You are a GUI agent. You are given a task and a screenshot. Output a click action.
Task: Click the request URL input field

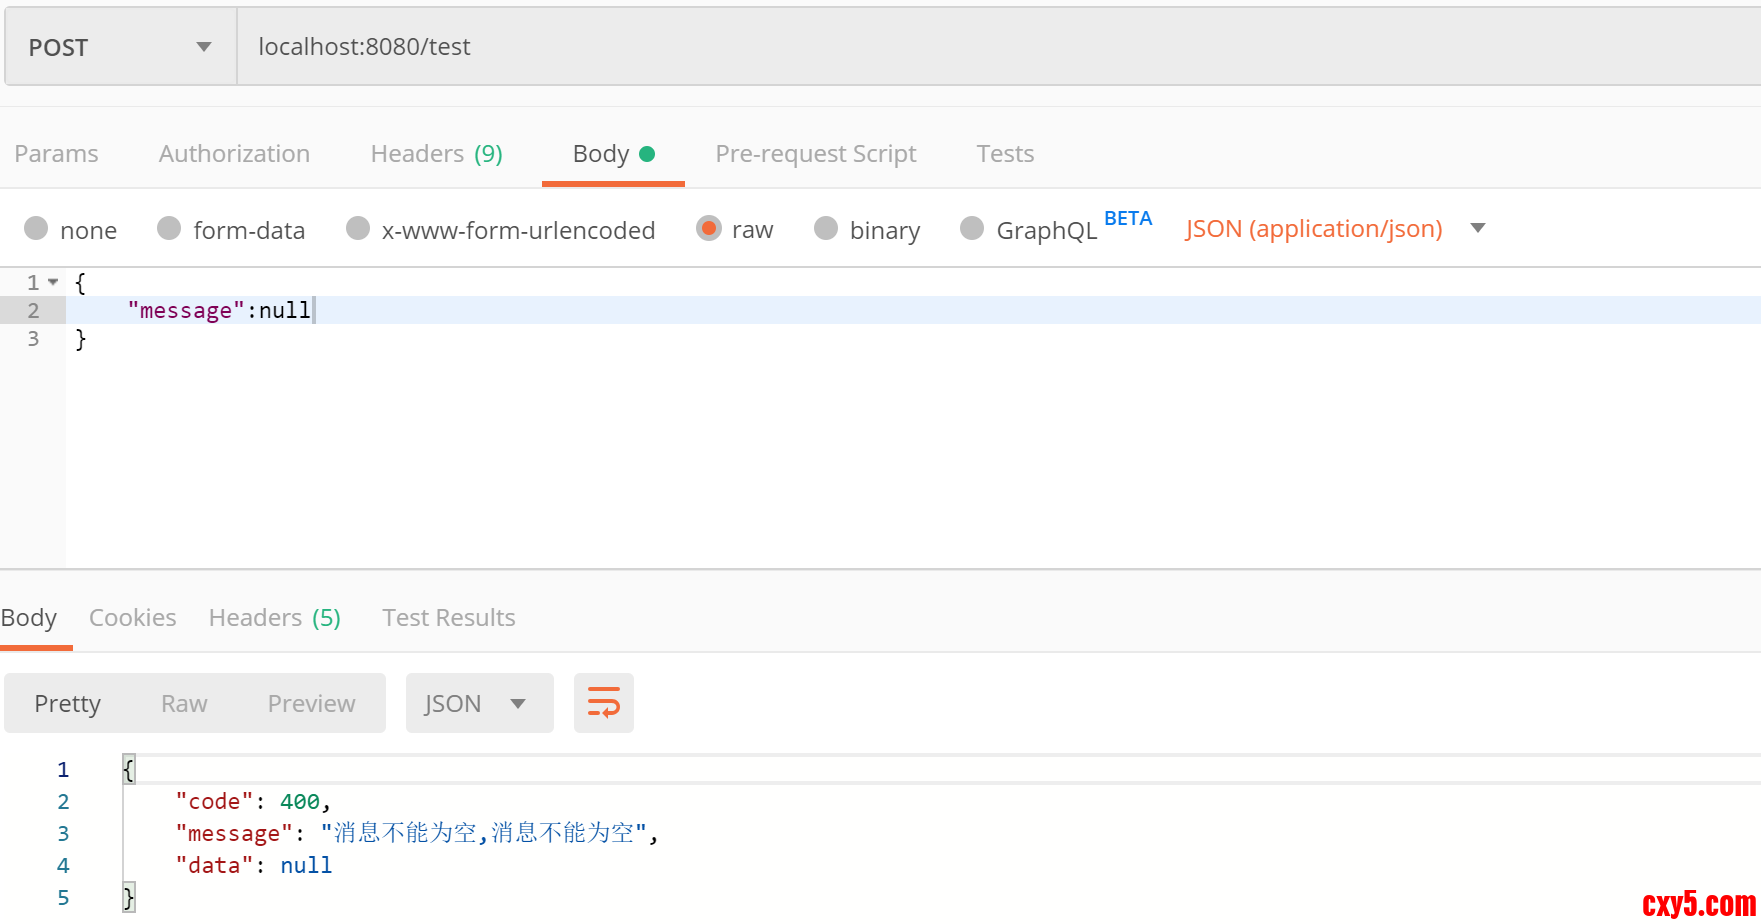(900, 47)
